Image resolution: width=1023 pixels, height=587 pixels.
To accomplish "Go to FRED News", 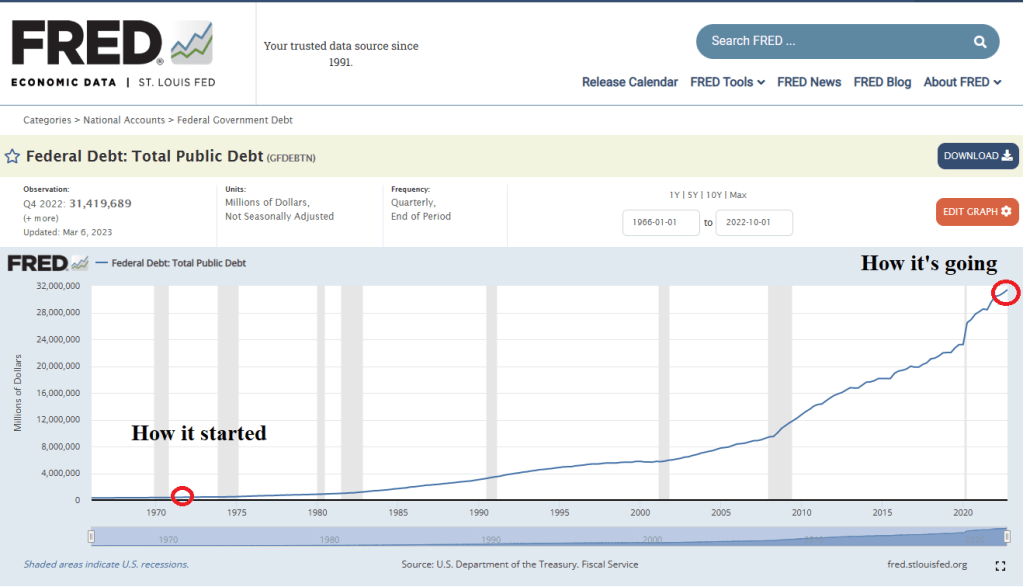I will 809,82.
